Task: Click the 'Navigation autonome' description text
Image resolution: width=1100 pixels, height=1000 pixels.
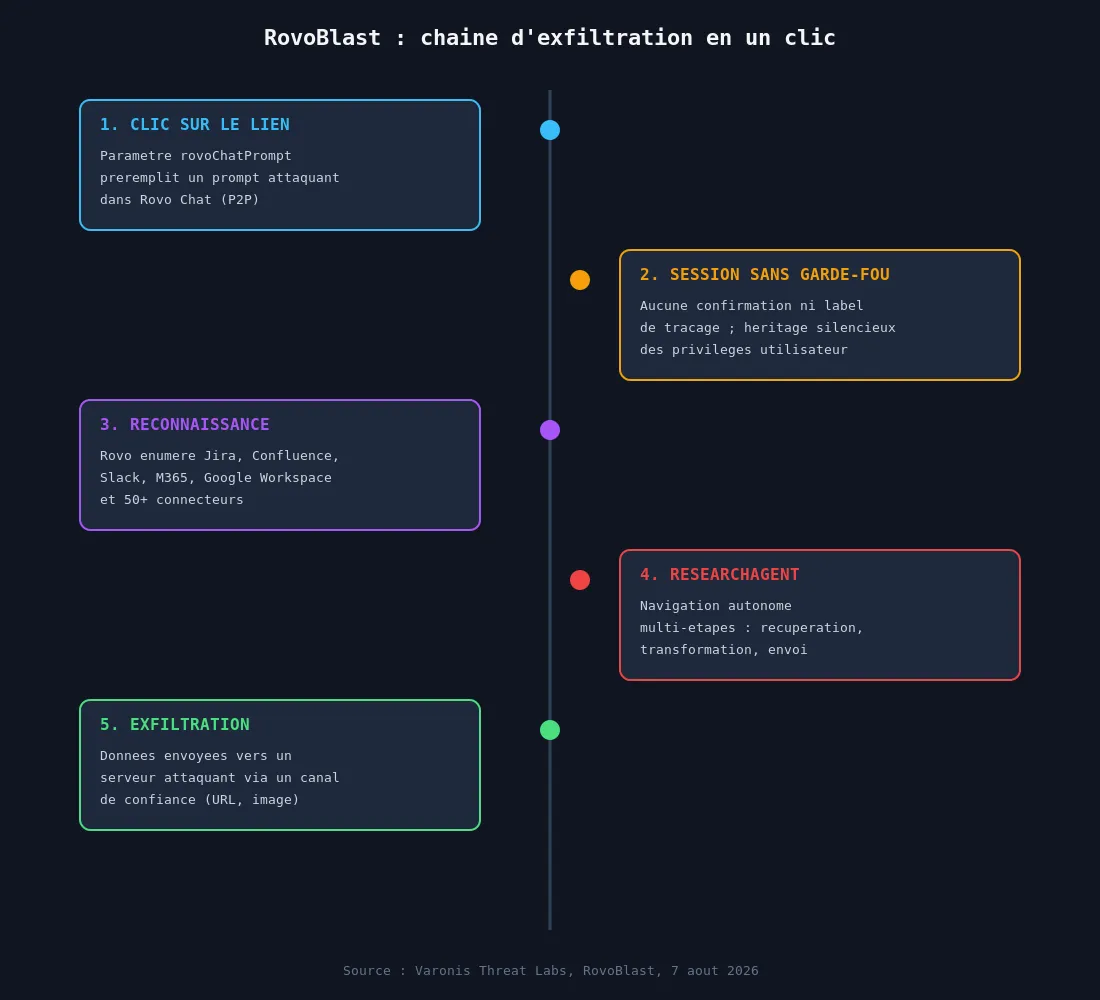Action: (x=751, y=628)
